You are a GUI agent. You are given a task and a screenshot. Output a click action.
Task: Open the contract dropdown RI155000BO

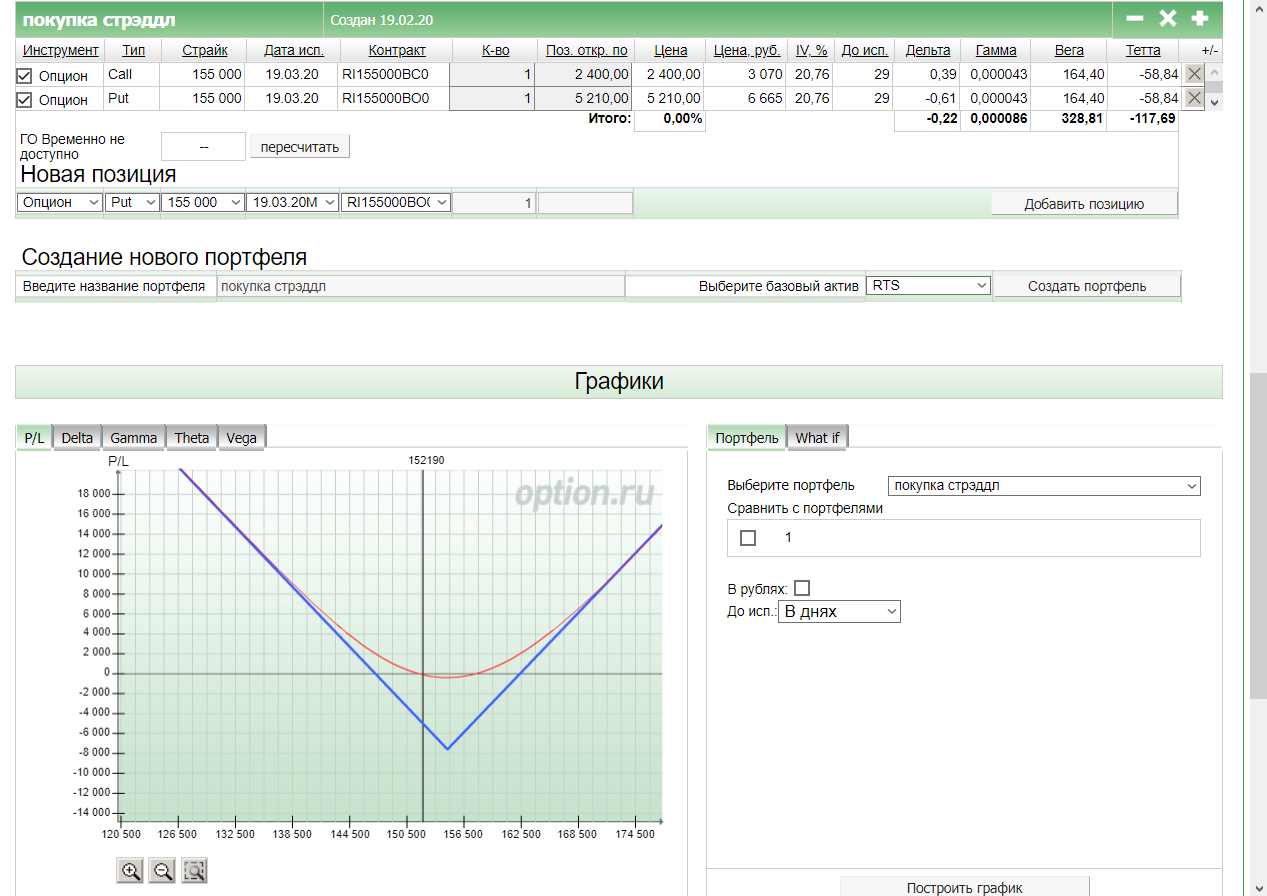tap(396, 202)
